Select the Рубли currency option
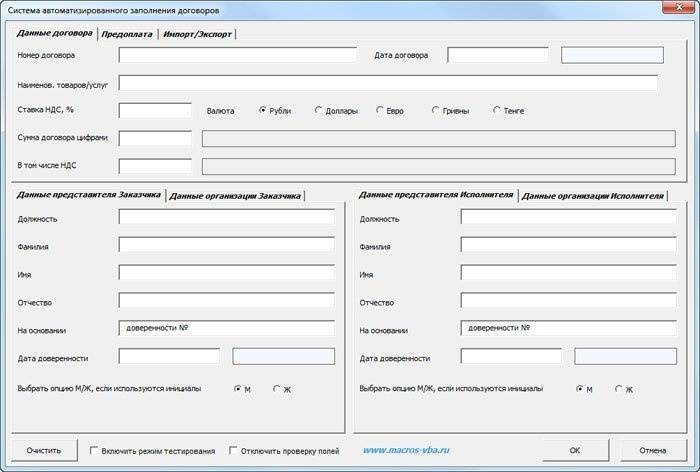Viewport: 700px width, 472px height. point(264,110)
